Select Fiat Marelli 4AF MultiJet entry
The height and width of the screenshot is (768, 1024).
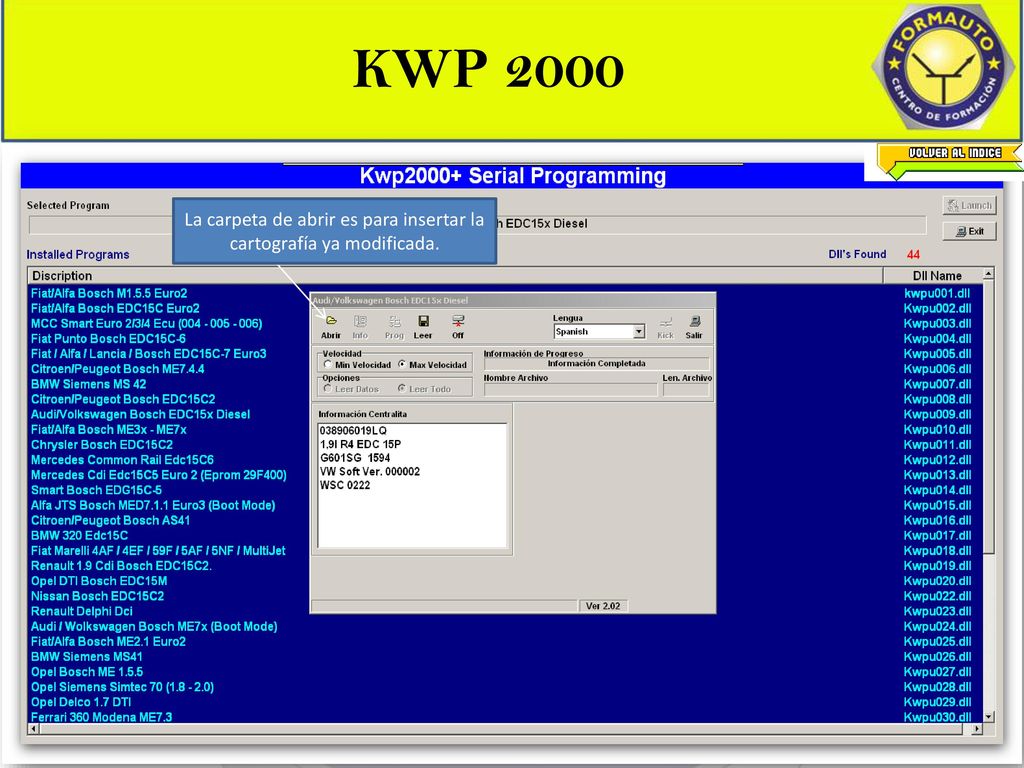[x=158, y=551]
